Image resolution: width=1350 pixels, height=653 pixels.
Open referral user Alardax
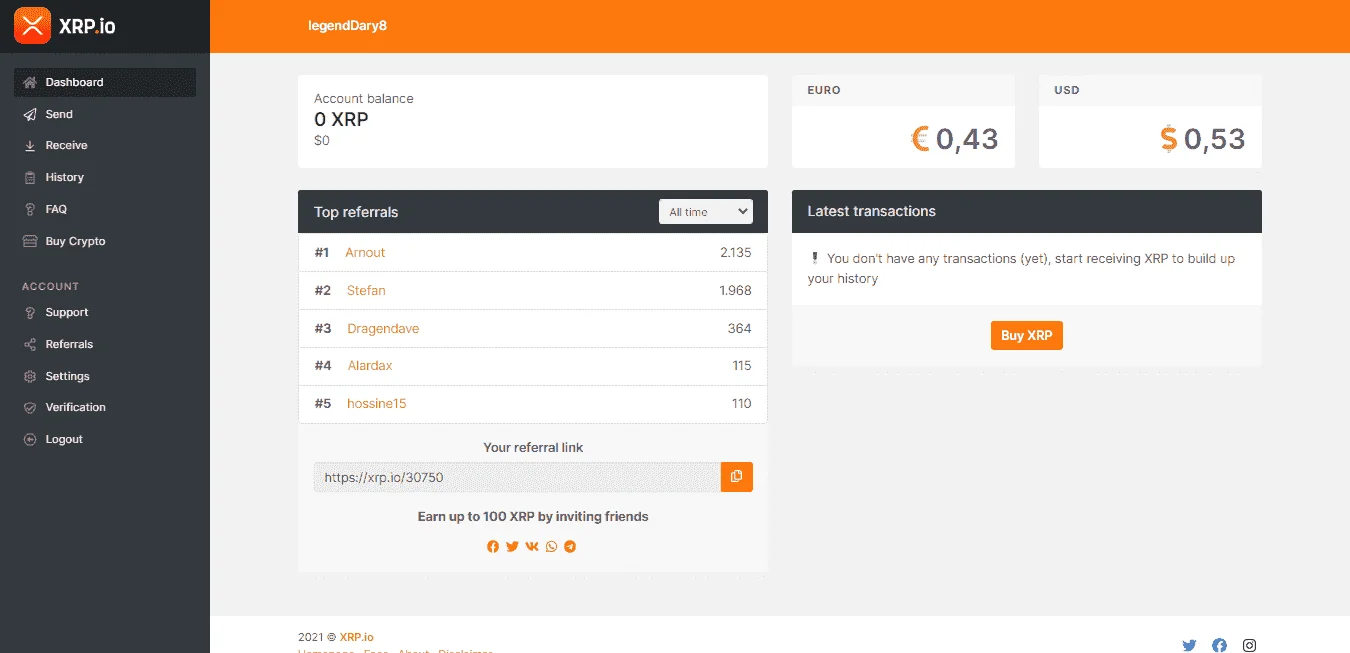click(370, 366)
